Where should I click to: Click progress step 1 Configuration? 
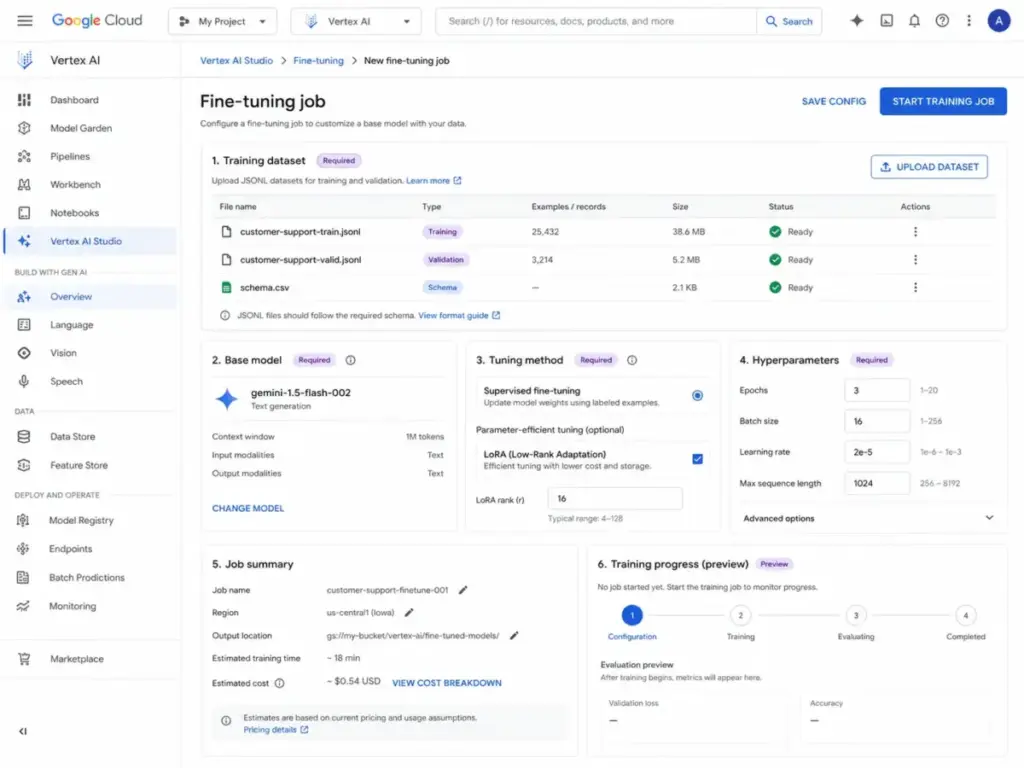coord(632,615)
